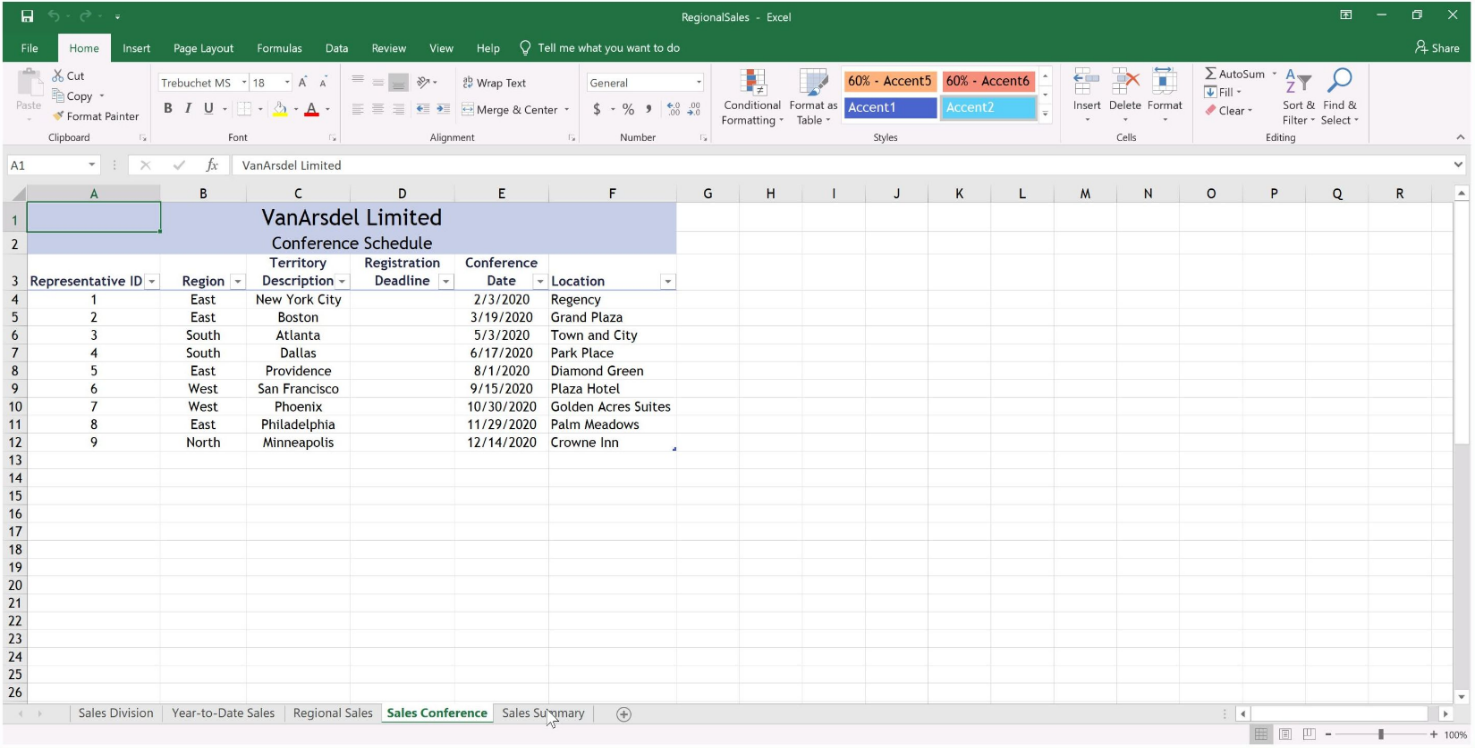Click the Delete cells icon
Image resolution: width=1475 pixels, height=748 pixels.
coord(1125,83)
